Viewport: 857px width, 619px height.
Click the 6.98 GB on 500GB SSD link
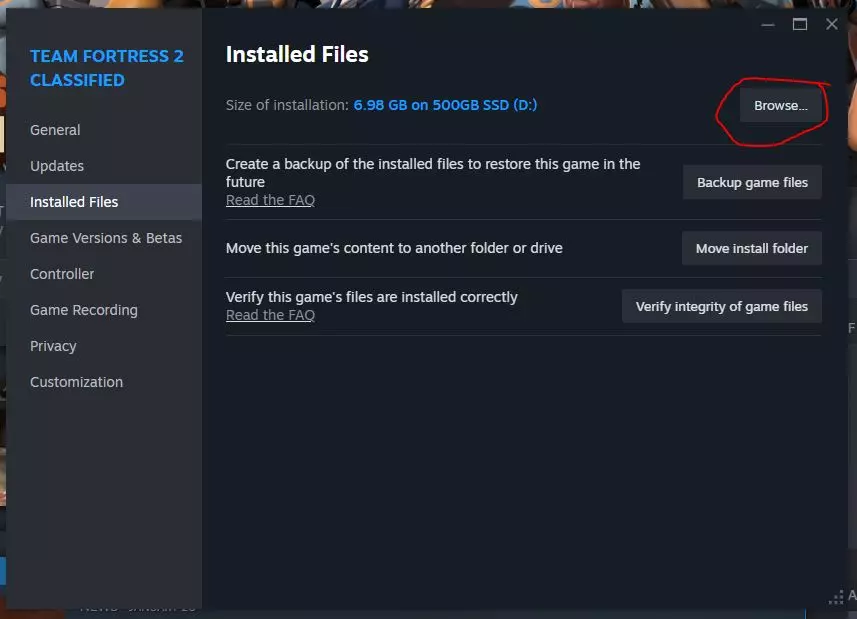coord(445,105)
